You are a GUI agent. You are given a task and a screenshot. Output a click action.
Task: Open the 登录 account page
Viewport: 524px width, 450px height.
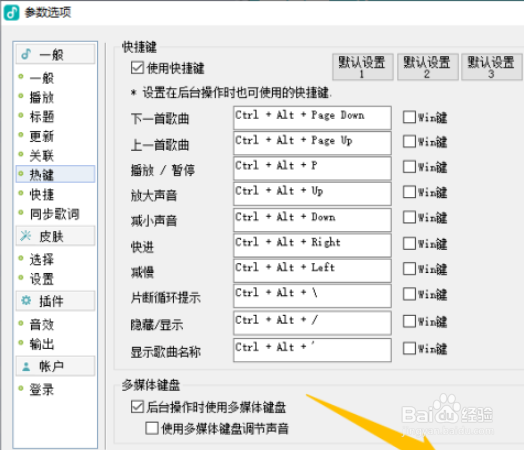[x=41, y=389]
